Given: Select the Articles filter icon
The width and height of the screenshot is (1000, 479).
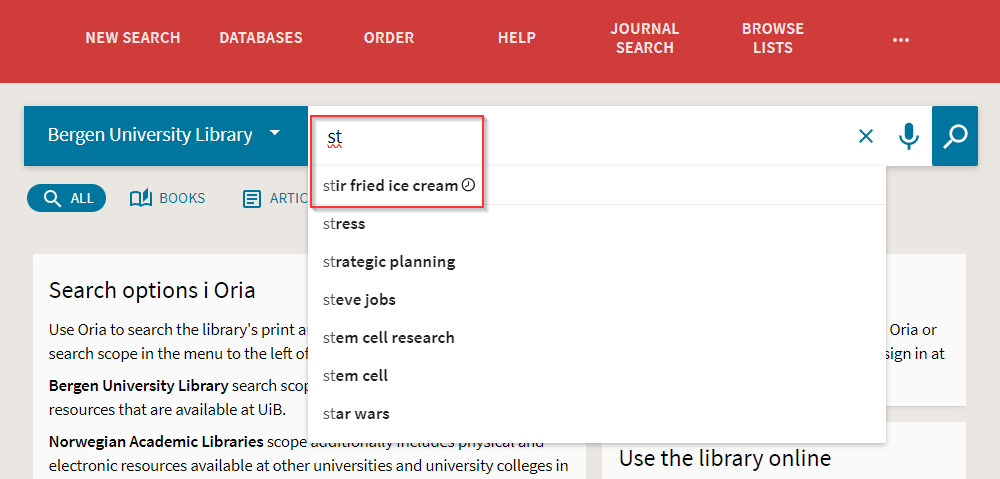Looking at the screenshot, I should [252, 198].
